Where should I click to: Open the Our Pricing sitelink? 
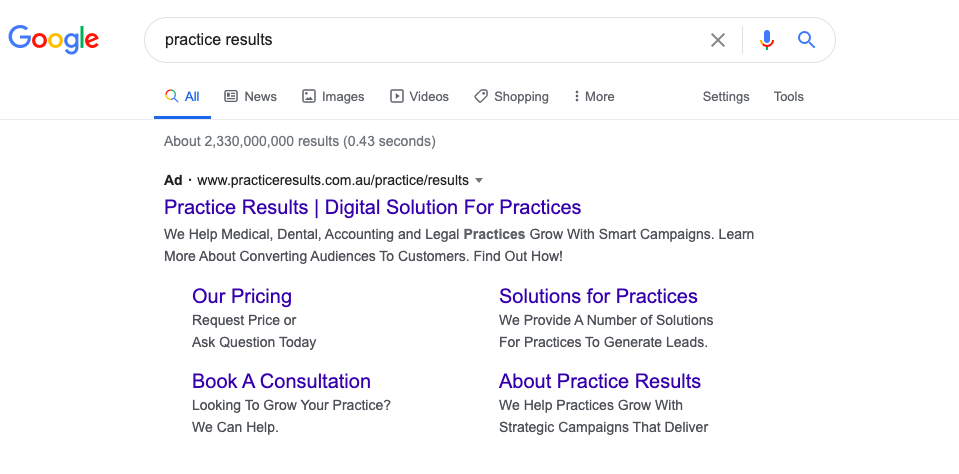click(x=242, y=296)
